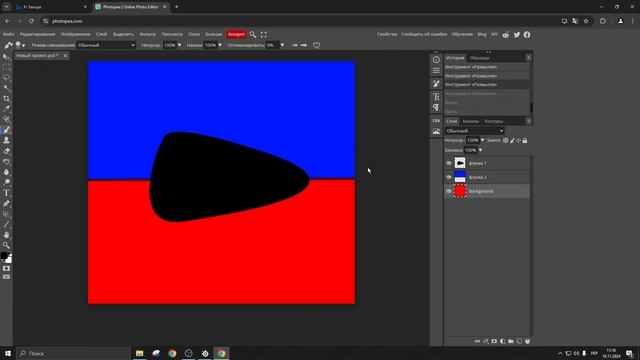Viewport: 640px width, 360px height.
Task: Toggle fullscreen mode icon
Action: 264,35
